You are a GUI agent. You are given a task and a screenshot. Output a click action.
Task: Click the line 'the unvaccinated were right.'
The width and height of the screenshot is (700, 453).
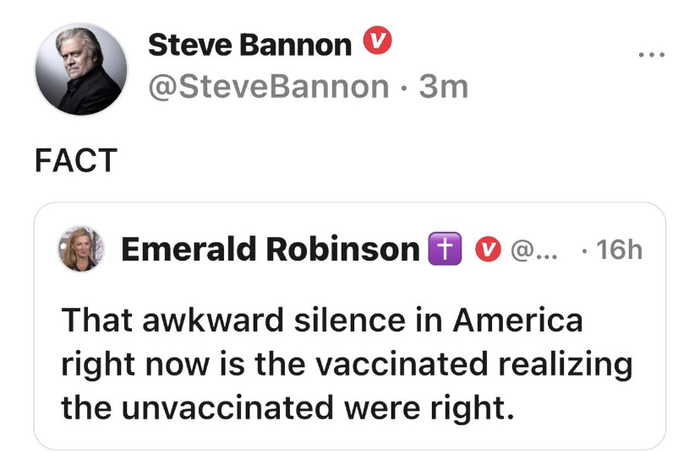click(286, 407)
